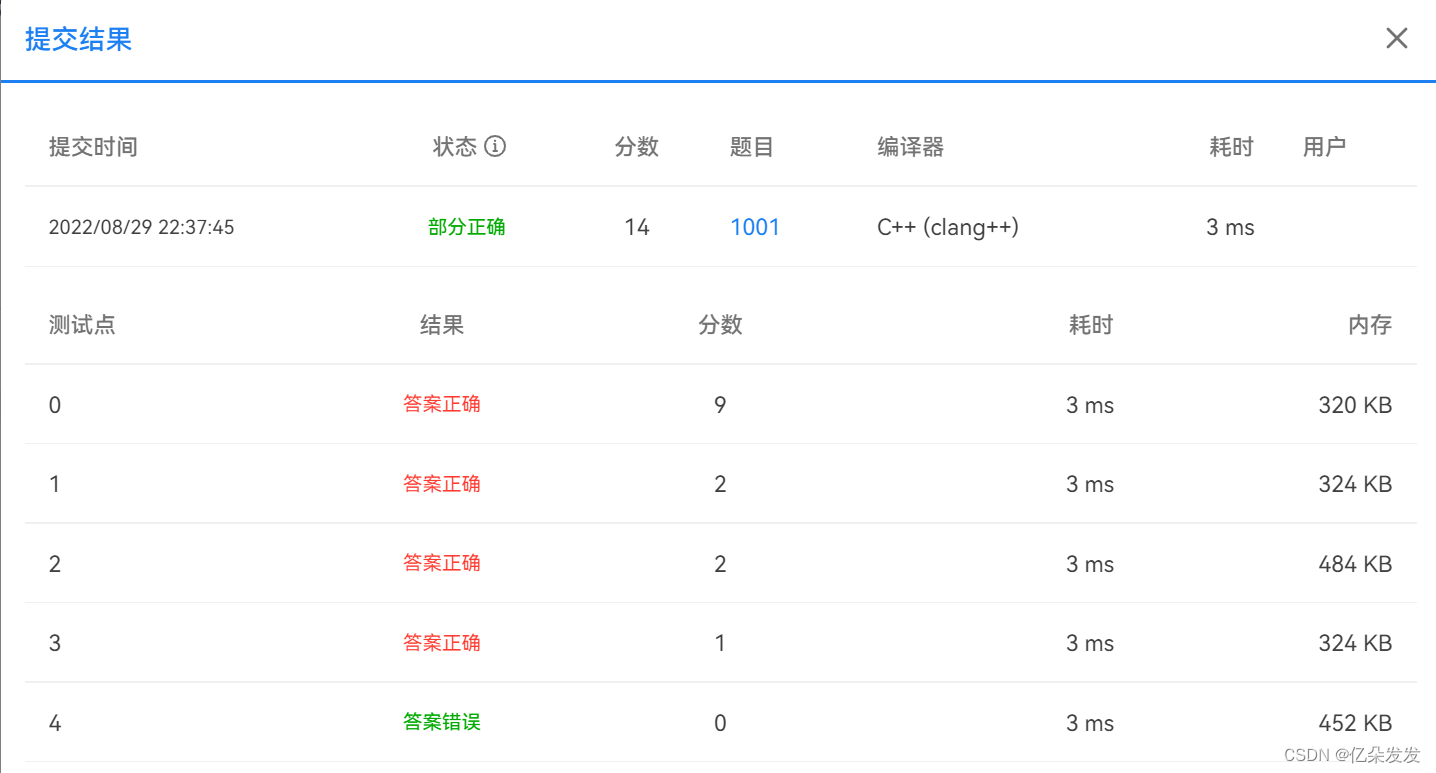1436x773 pixels.
Task: Click the total score 14
Action: (x=637, y=227)
